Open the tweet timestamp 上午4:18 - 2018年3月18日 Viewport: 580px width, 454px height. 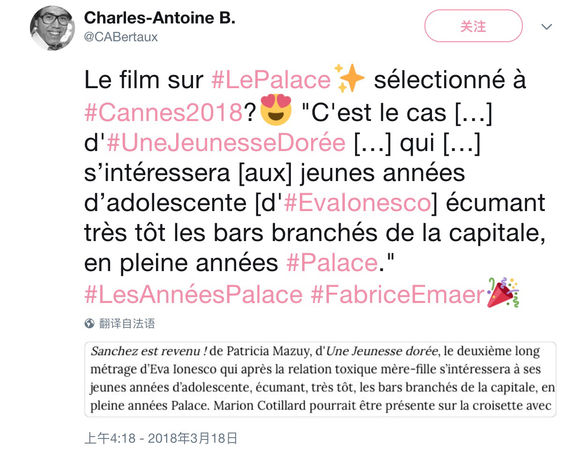pos(161,438)
